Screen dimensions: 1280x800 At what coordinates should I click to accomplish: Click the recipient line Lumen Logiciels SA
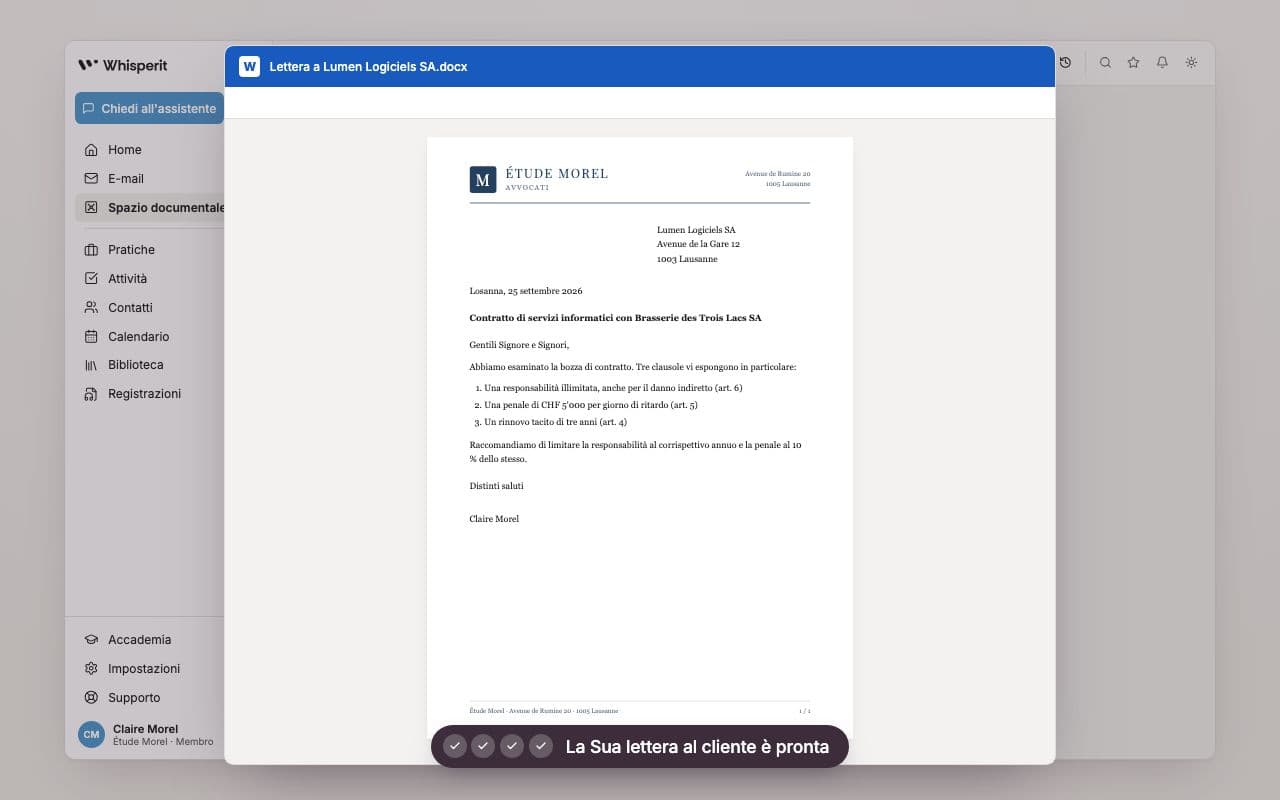[x=696, y=230]
